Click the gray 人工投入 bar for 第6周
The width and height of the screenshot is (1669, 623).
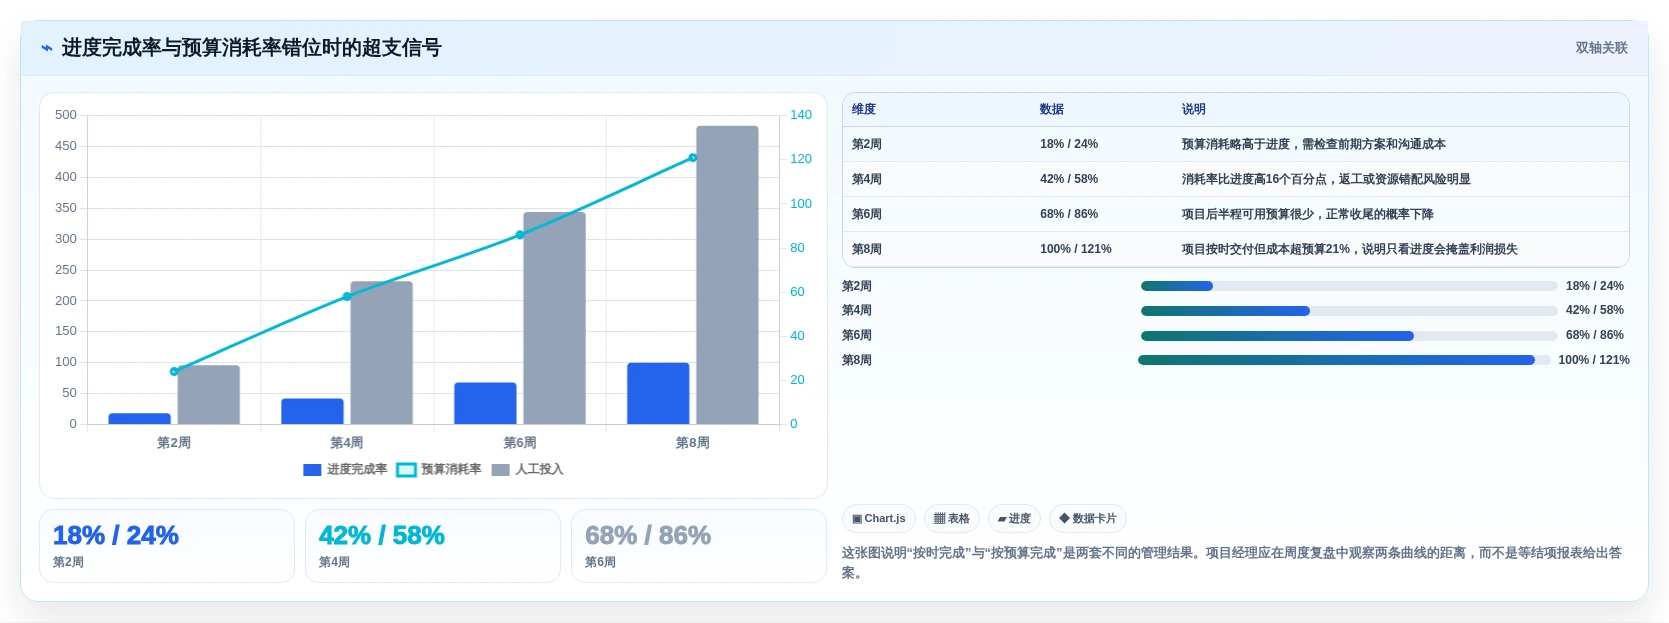coord(554,318)
